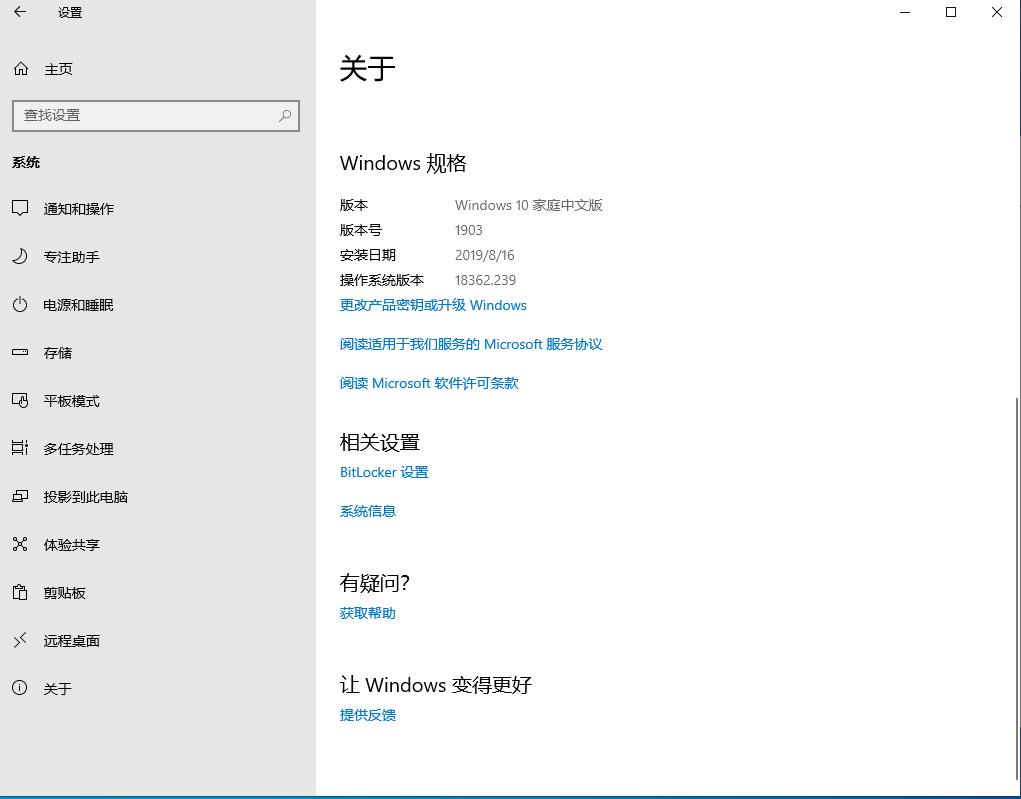Open the Microsoft 服务协议 link
The width and height of the screenshot is (1021, 799).
pyautogui.click(x=471, y=344)
